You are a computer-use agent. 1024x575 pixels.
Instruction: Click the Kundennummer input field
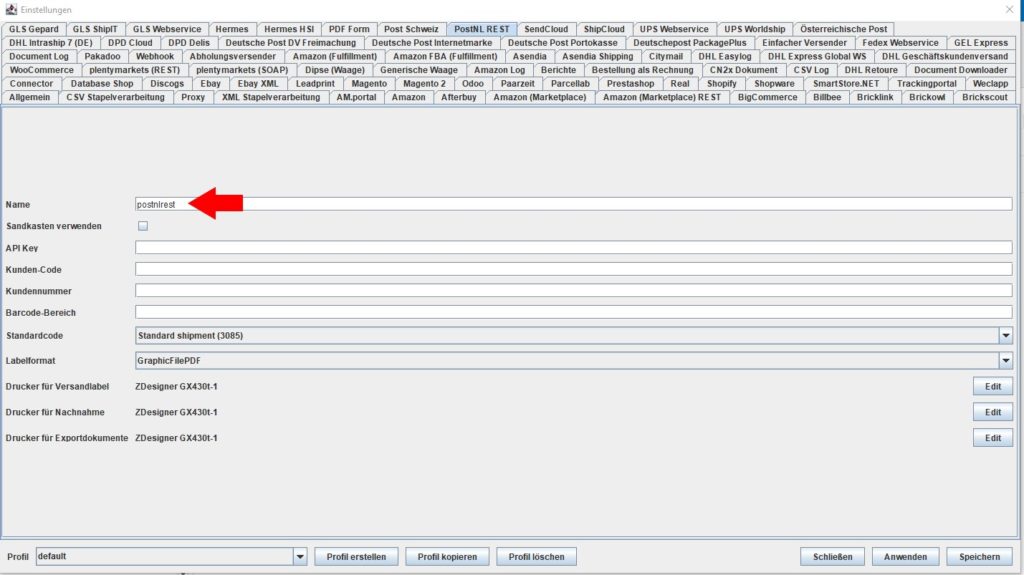click(x=573, y=291)
